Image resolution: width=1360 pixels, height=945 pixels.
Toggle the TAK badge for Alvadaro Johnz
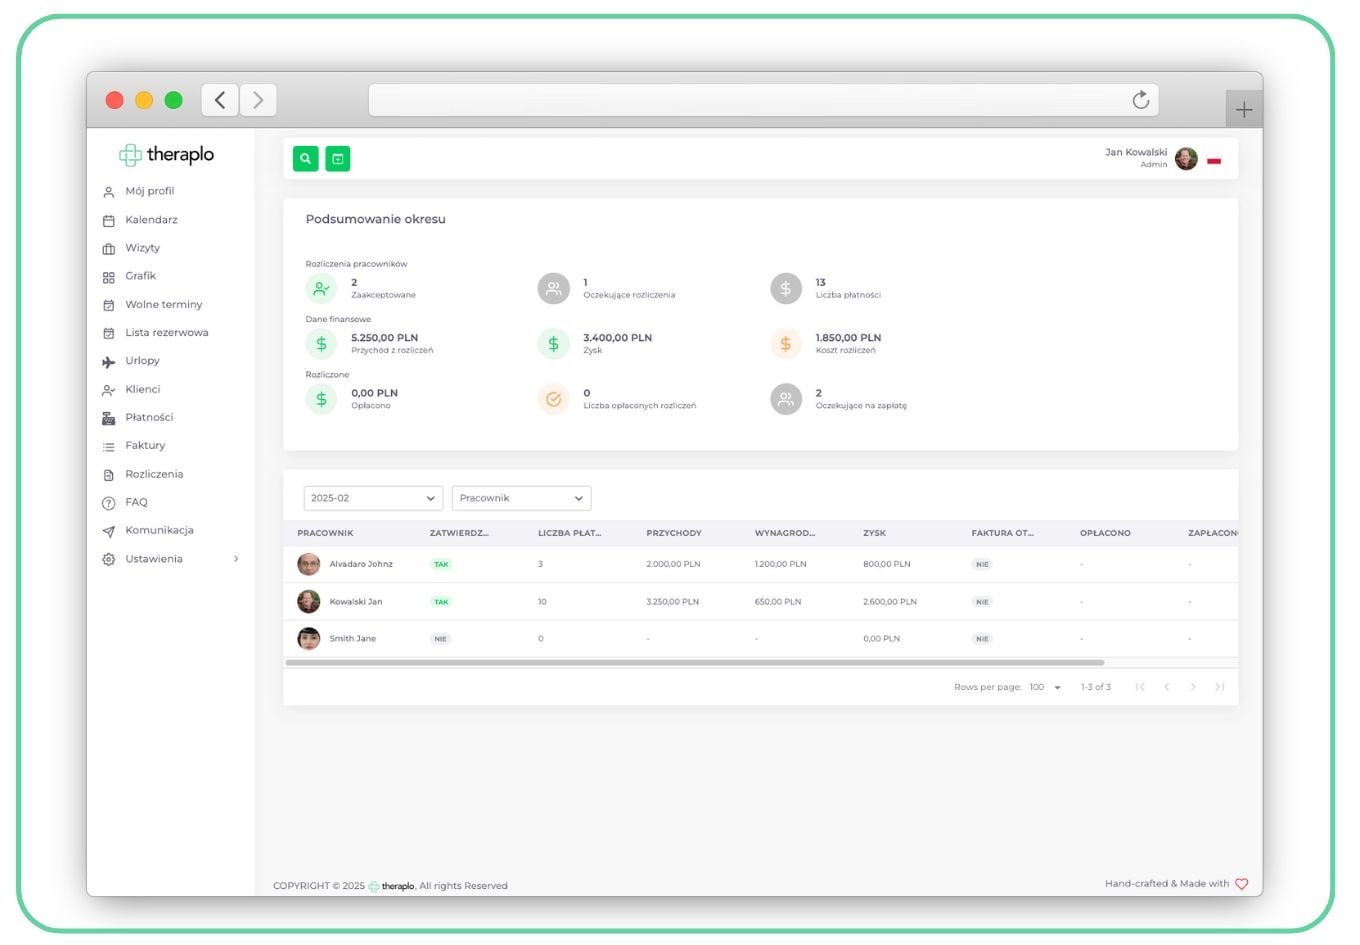pyautogui.click(x=440, y=564)
